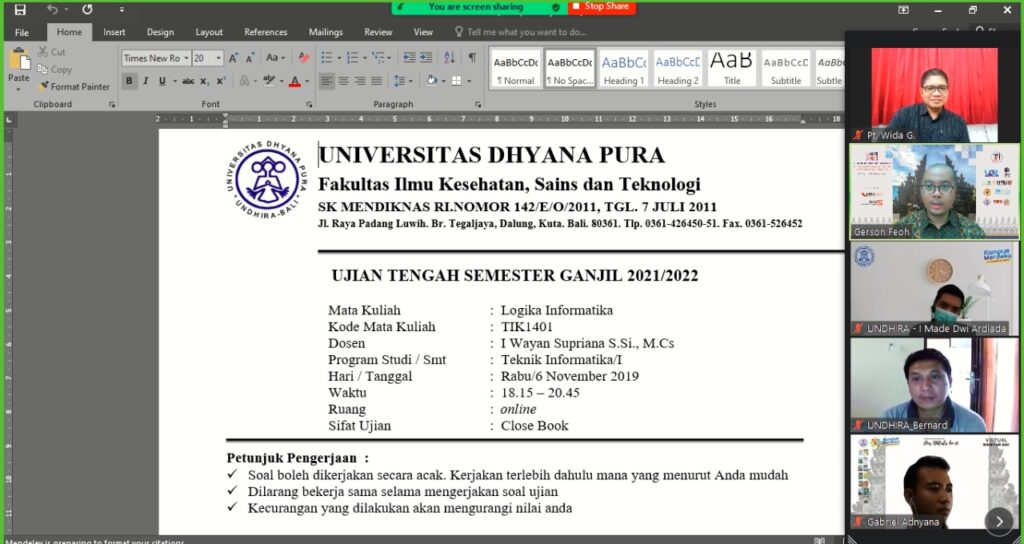The height and width of the screenshot is (544, 1024).
Task: Click the Tell me what you want field
Action: click(x=521, y=32)
